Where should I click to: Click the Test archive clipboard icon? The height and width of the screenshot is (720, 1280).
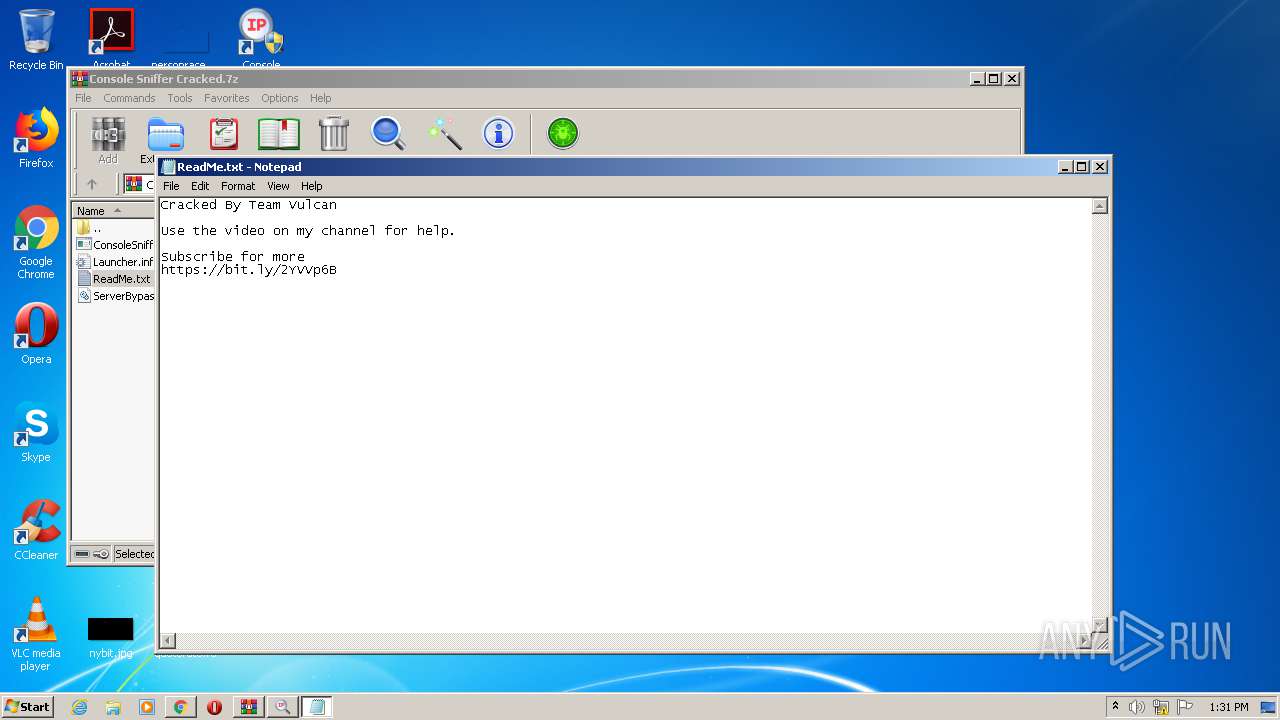click(x=224, y=133)
